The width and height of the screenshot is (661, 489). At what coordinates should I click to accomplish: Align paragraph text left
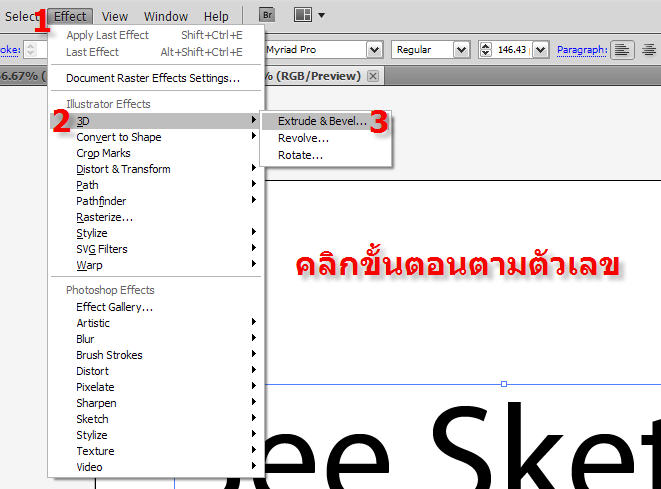point(622,49)
